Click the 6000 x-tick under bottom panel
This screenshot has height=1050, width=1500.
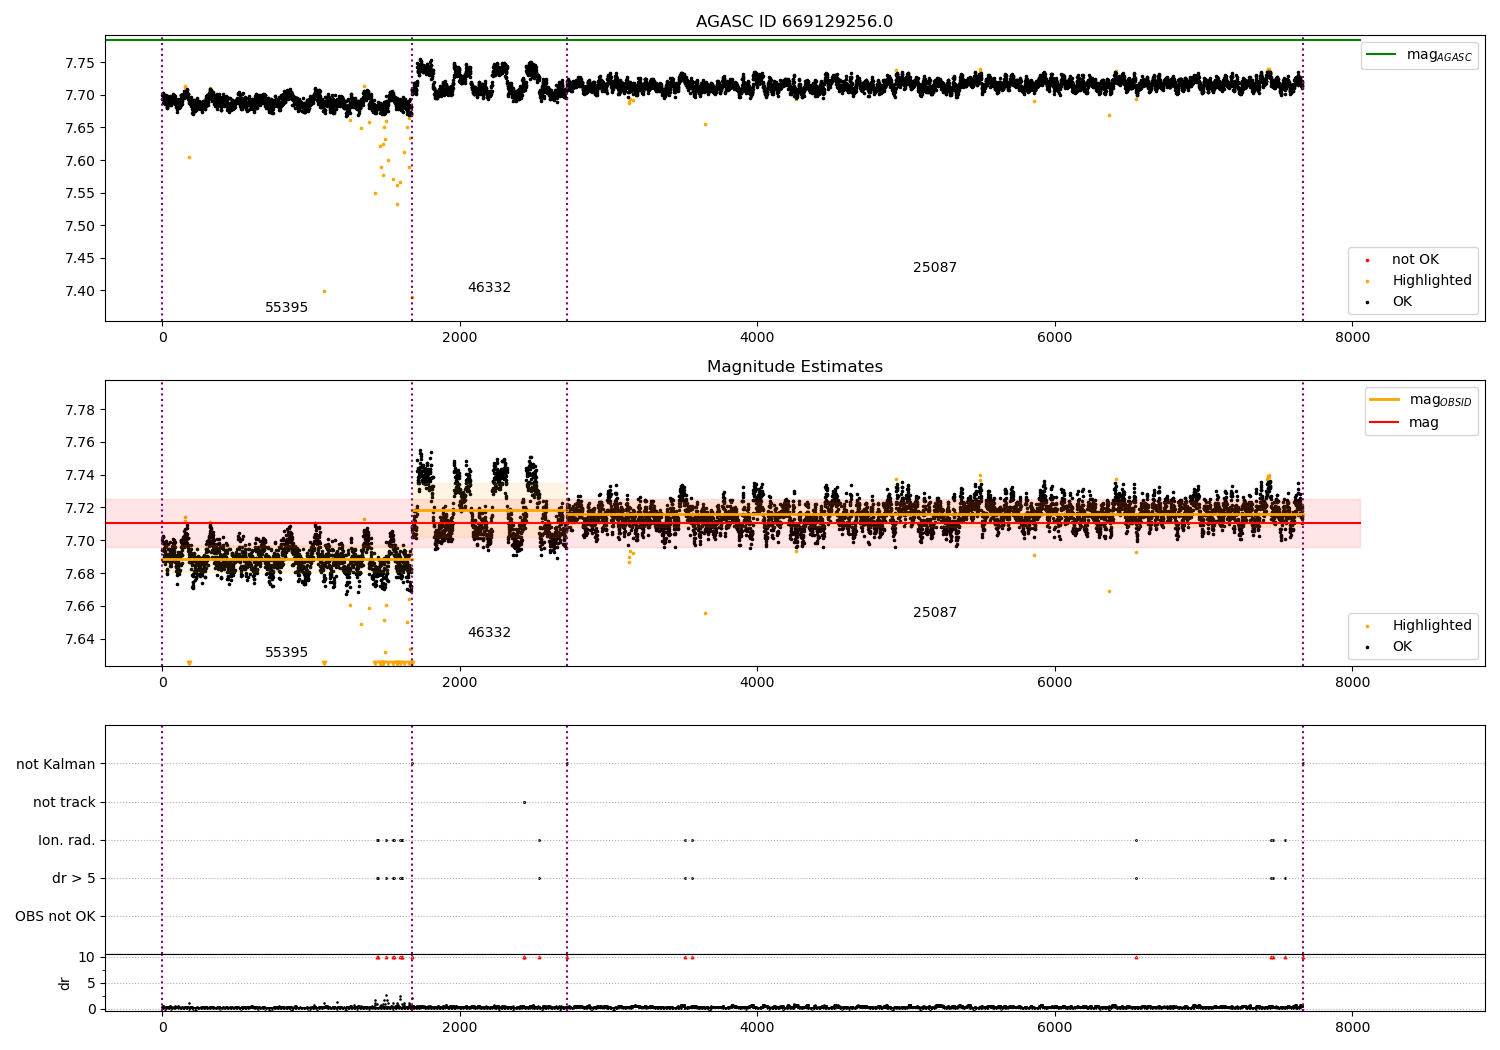click(1055, 1028)
